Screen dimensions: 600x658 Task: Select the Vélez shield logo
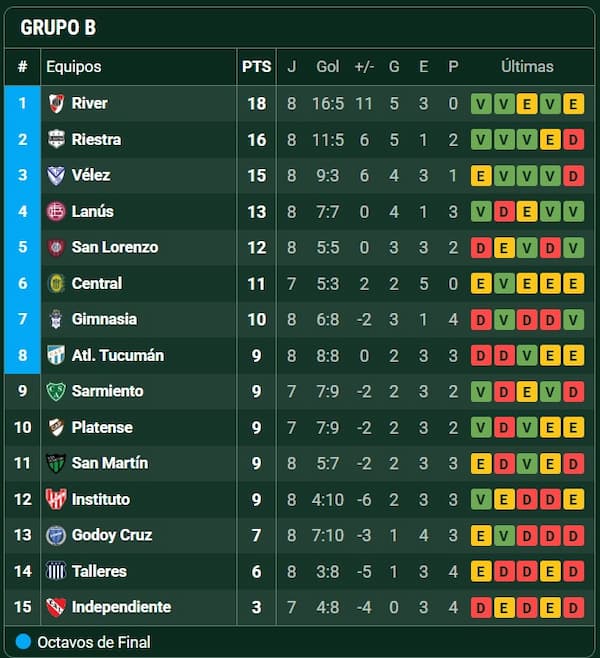click(56, 175)
